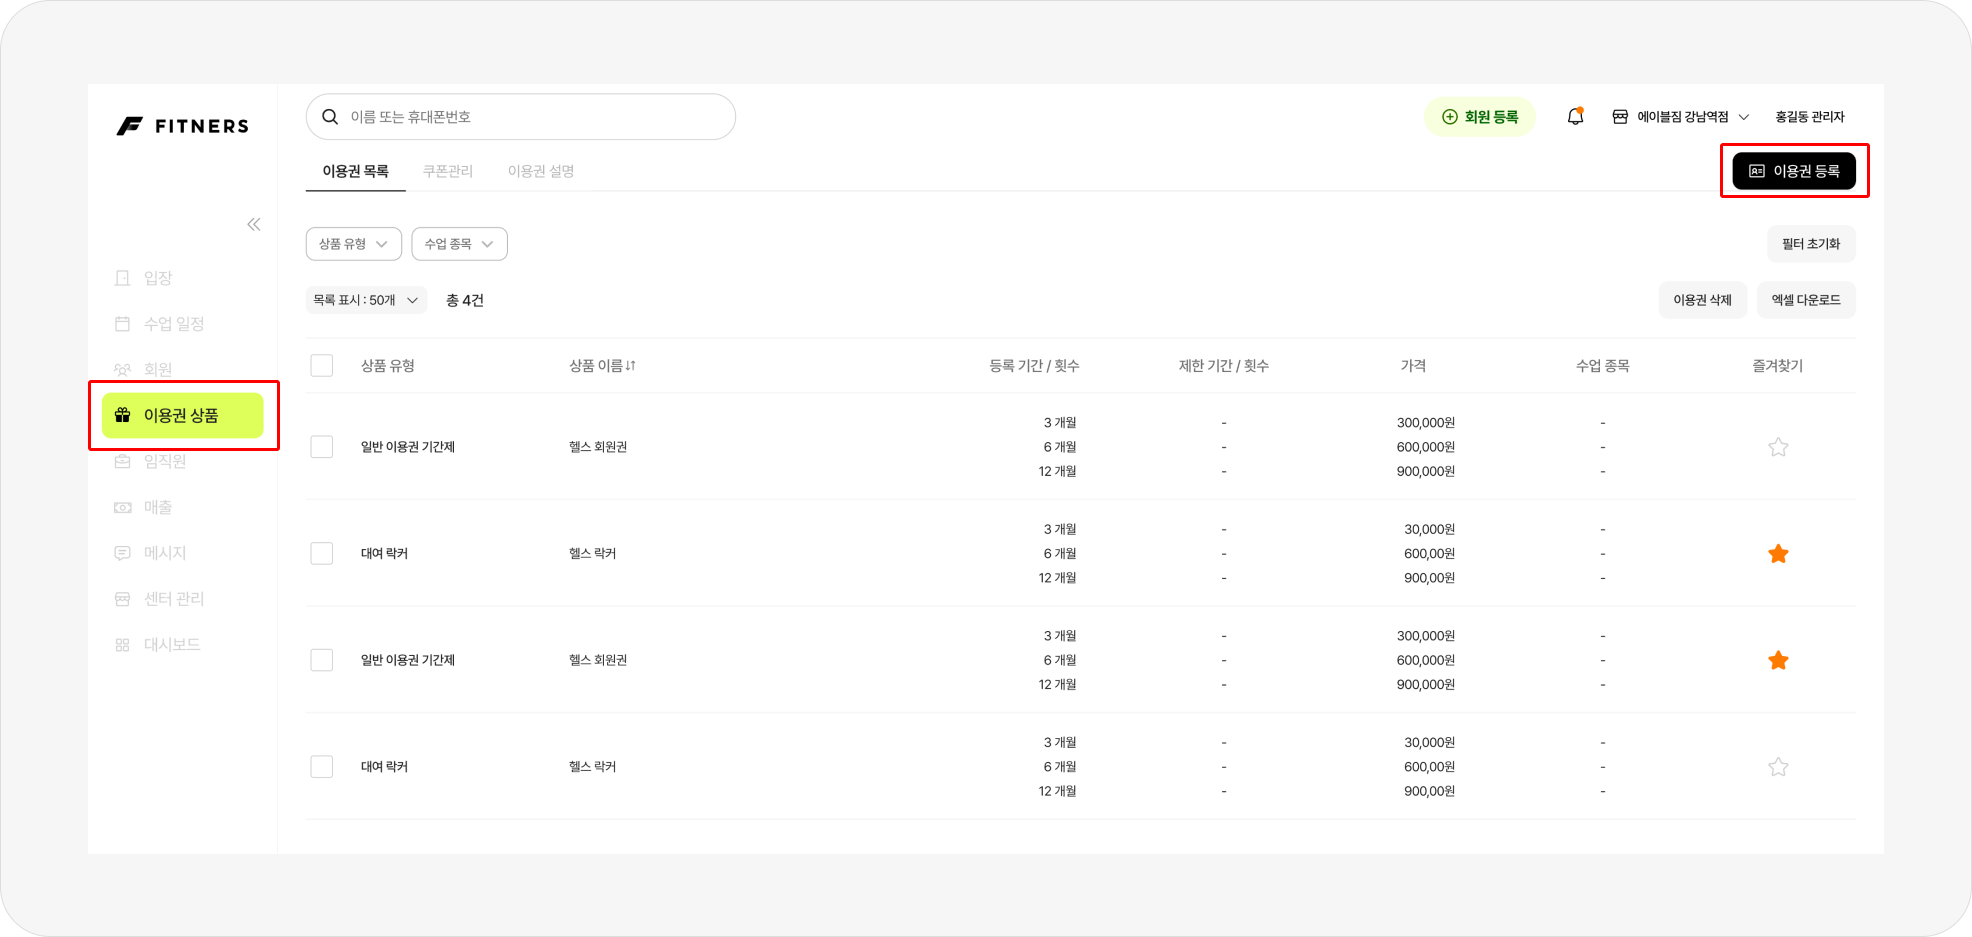Open 홍길동 관리자 account menu
1972x937 pixels.
coord(1810,117)
